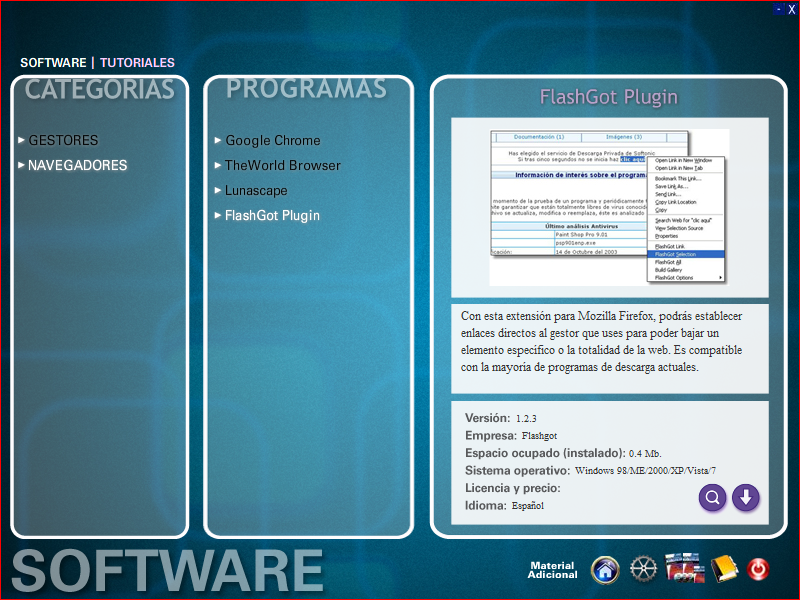Click the Material Adicional label
Image resolution: width=800 pixels, height=600 pixels.
[x=553, y=570]
